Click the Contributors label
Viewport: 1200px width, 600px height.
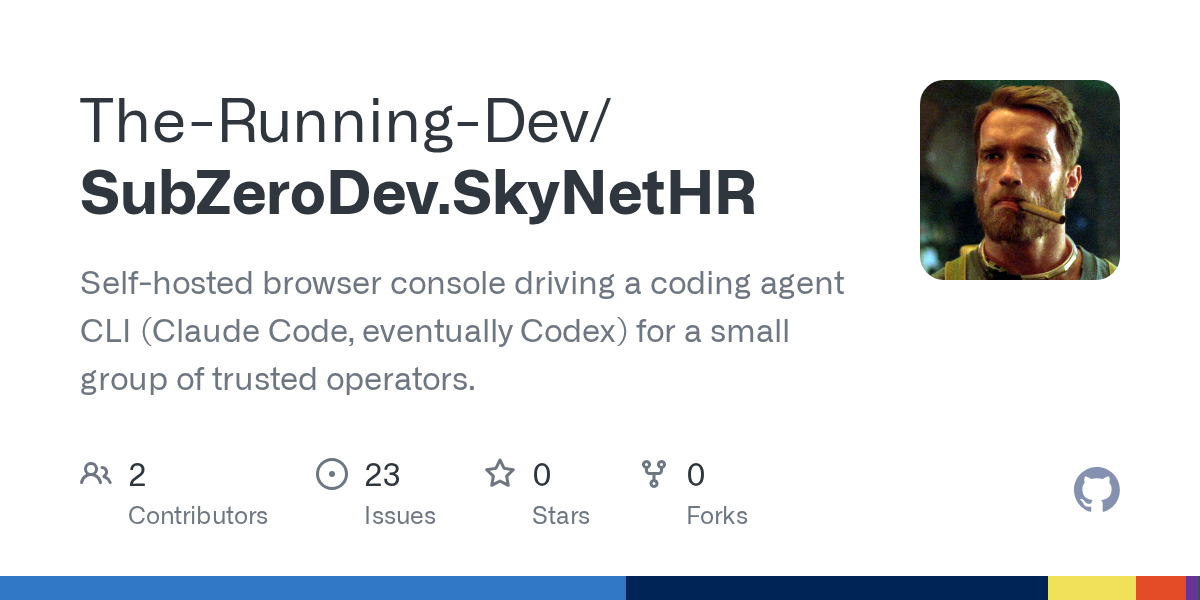point(198,516)
